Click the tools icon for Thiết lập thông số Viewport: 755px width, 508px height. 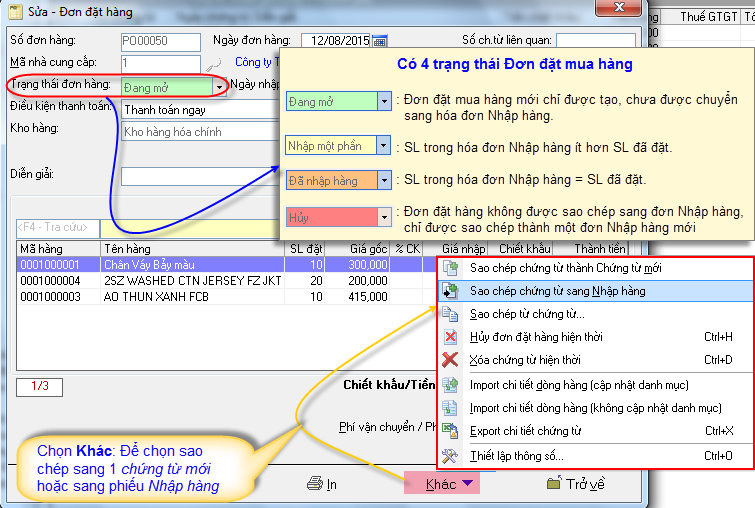click(451, 456)
